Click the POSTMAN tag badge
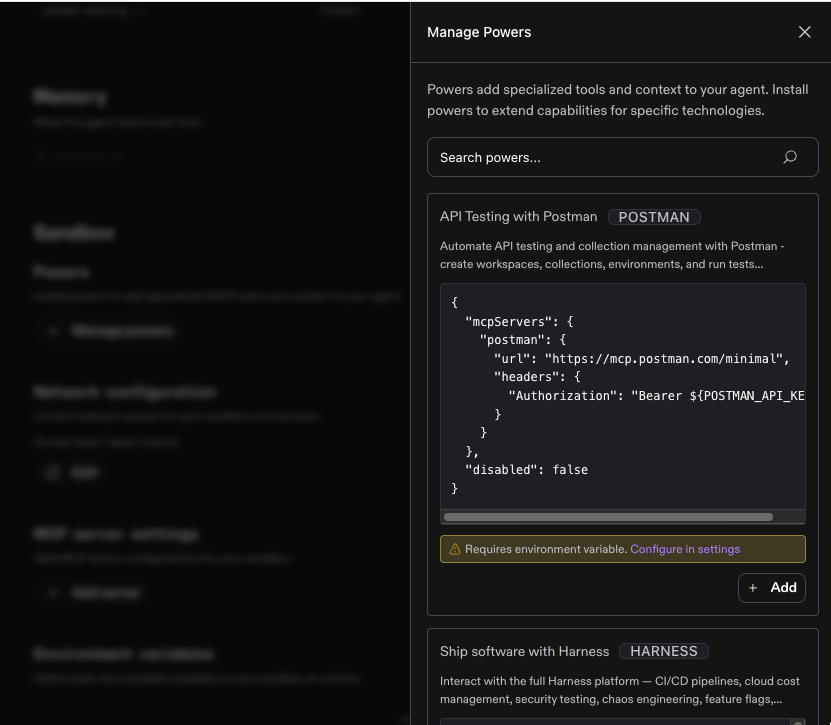Viewport: 831px width, 725px height. [654, 217]
